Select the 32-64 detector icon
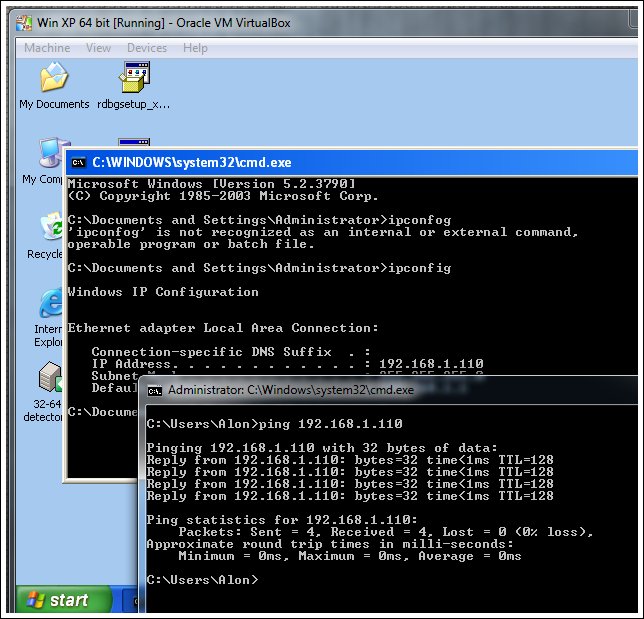 (x=44, y=392)
